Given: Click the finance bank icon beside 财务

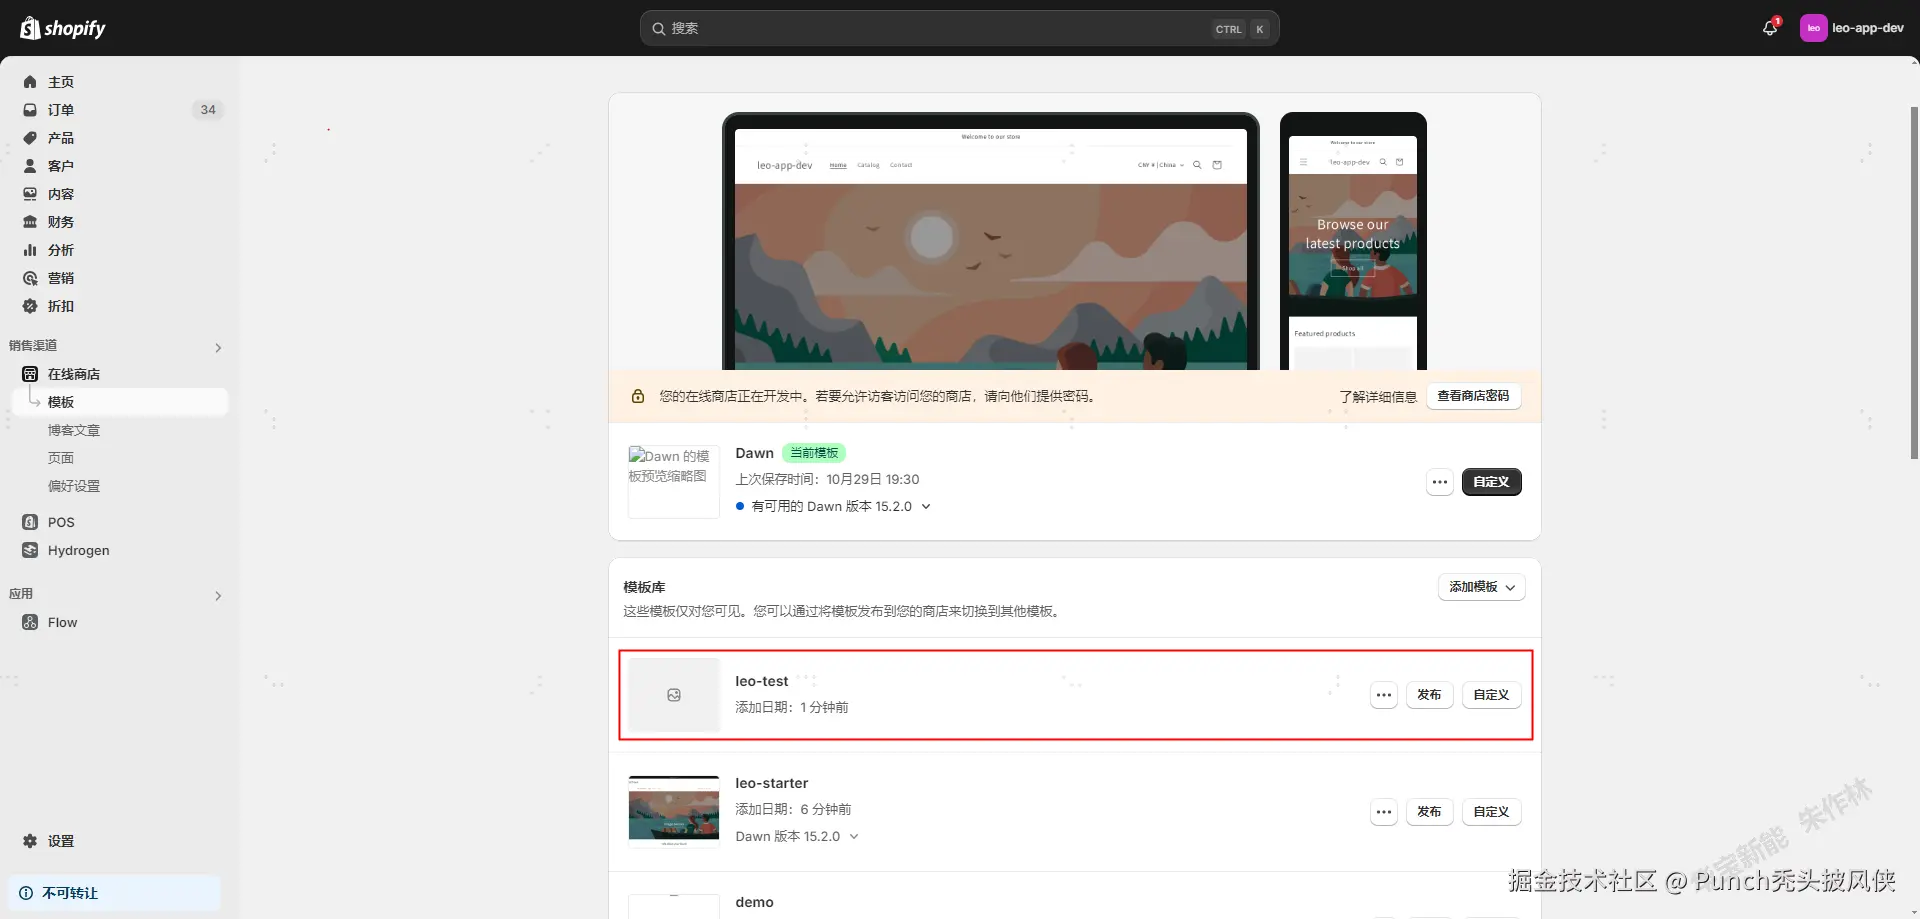Looking at the screenshot, I should pos(30,222).
